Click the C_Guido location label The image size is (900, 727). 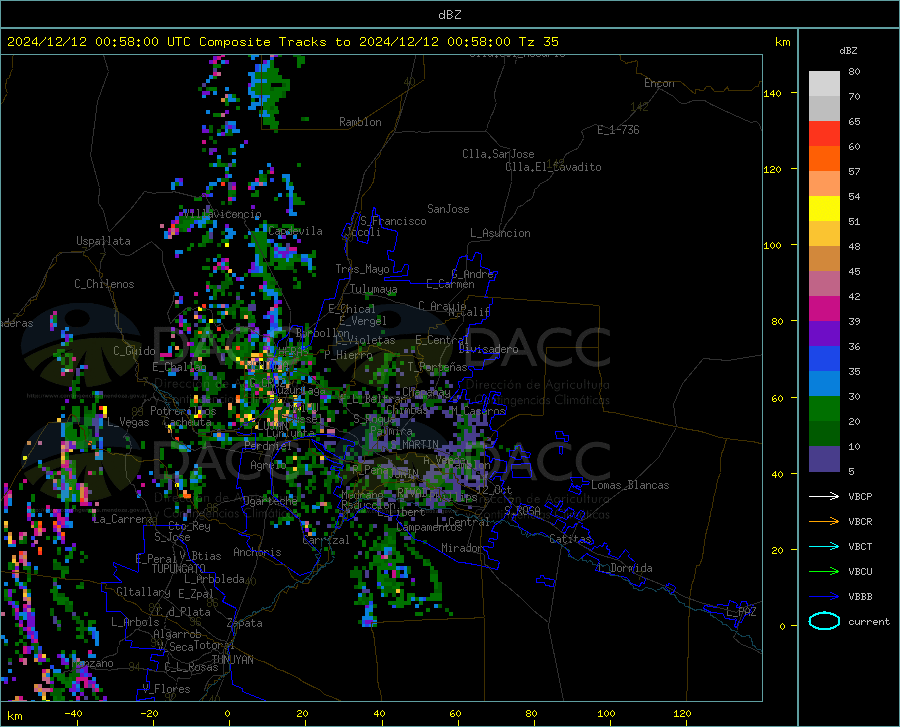click(134, 351)
